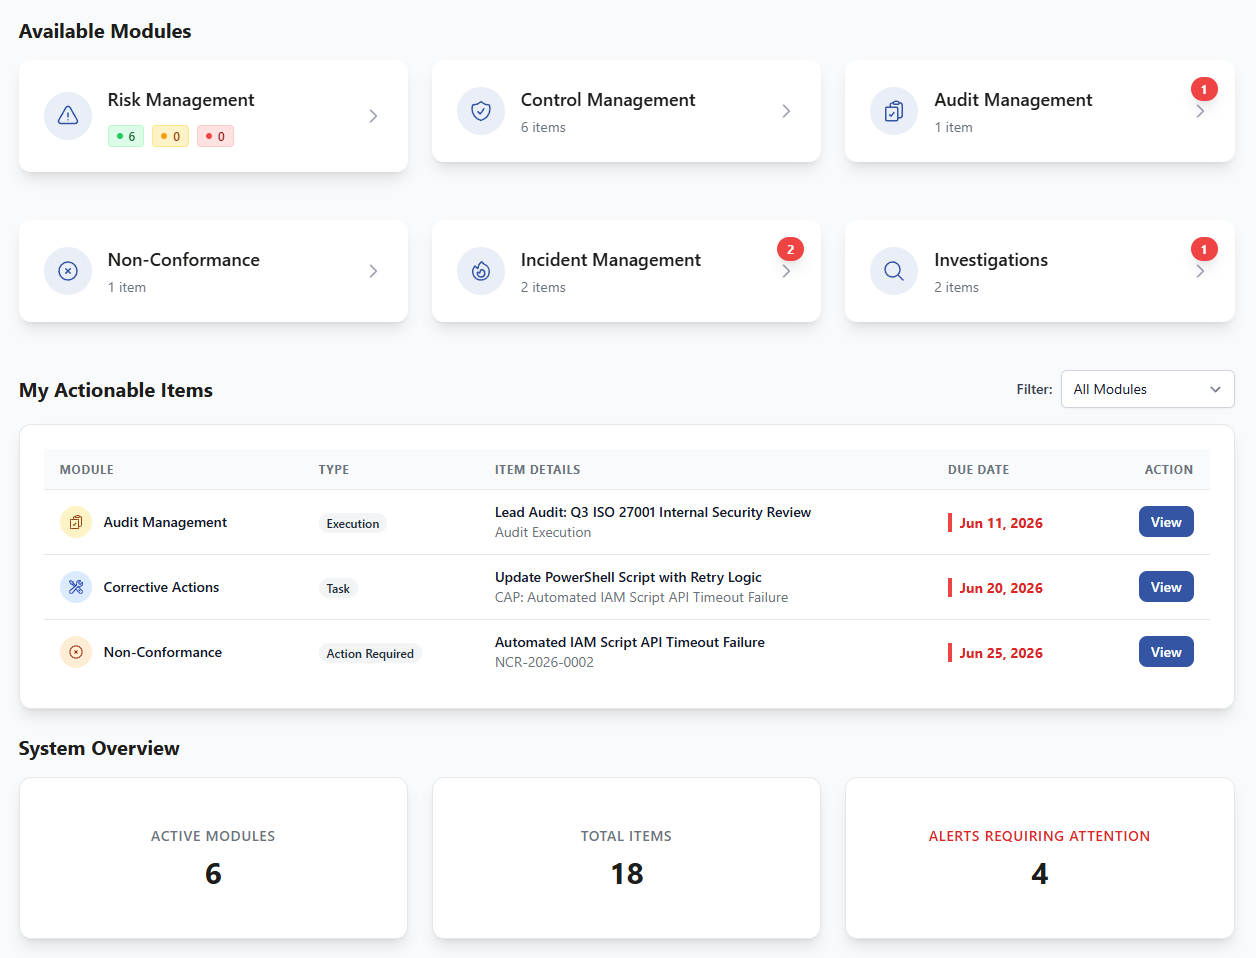Click the Total Items overview card
1256x958 pixels.
coord(626,858)
